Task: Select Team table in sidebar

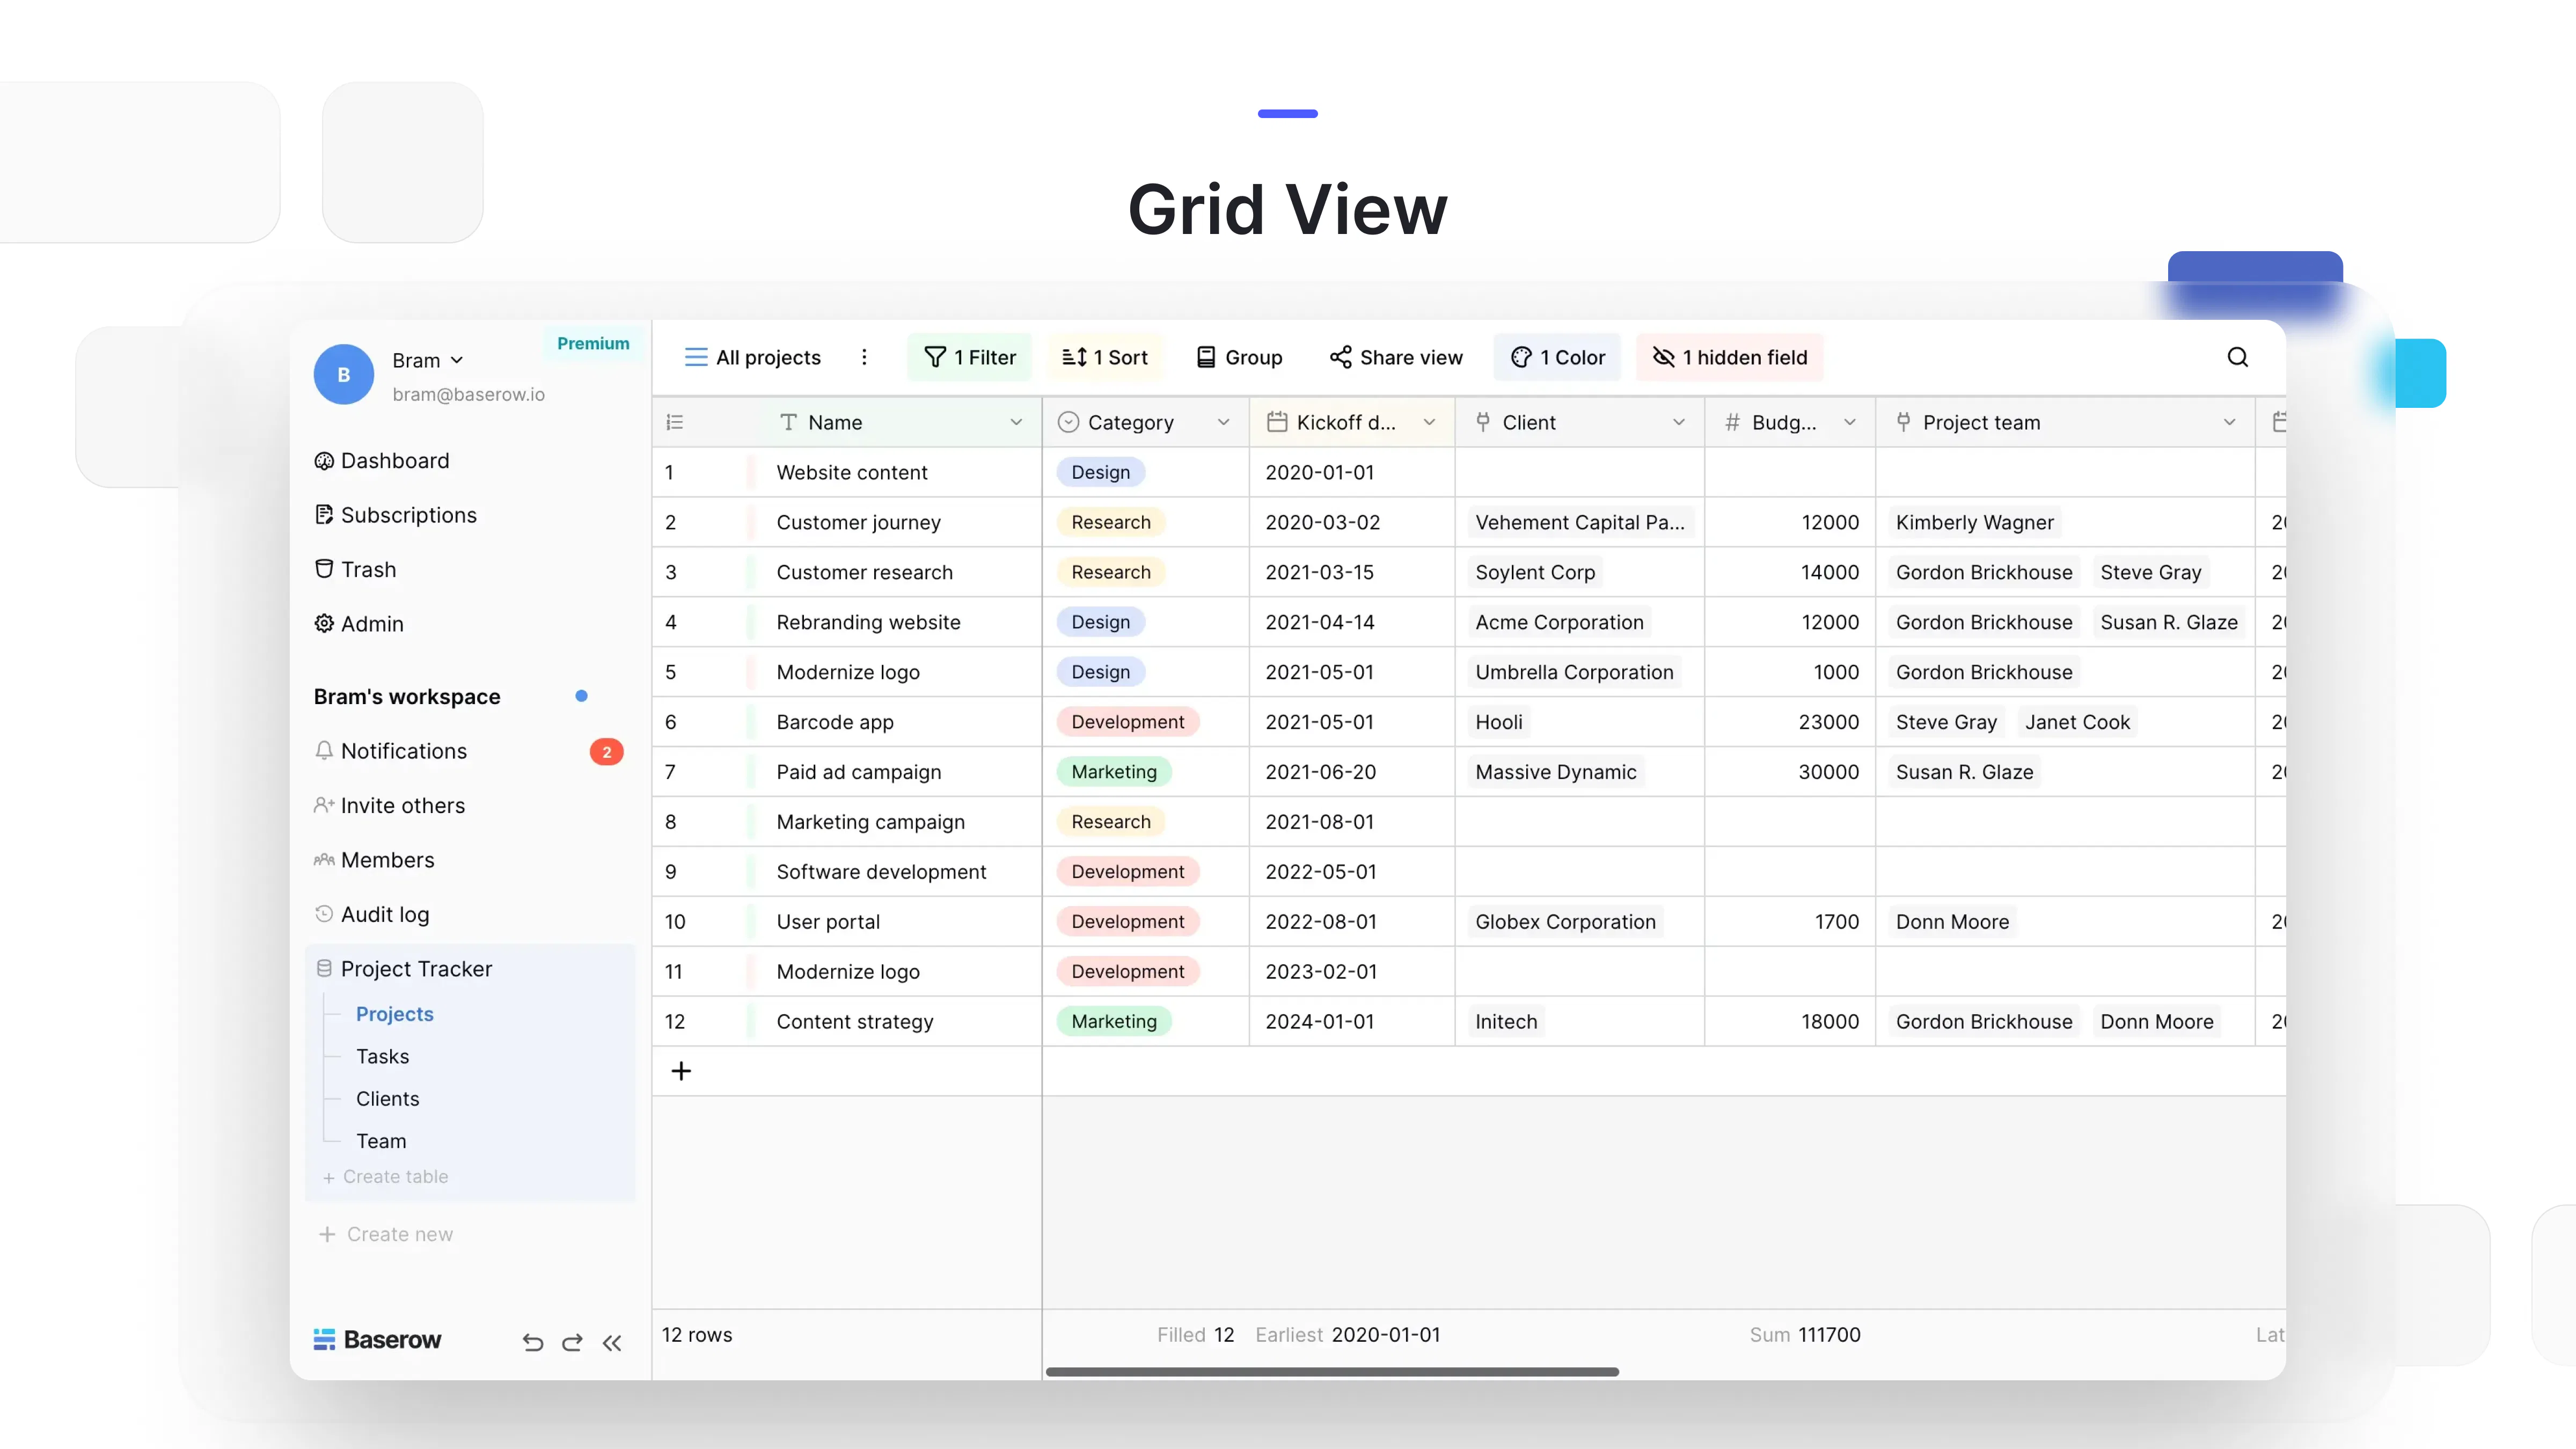Action: (381, 1141)
